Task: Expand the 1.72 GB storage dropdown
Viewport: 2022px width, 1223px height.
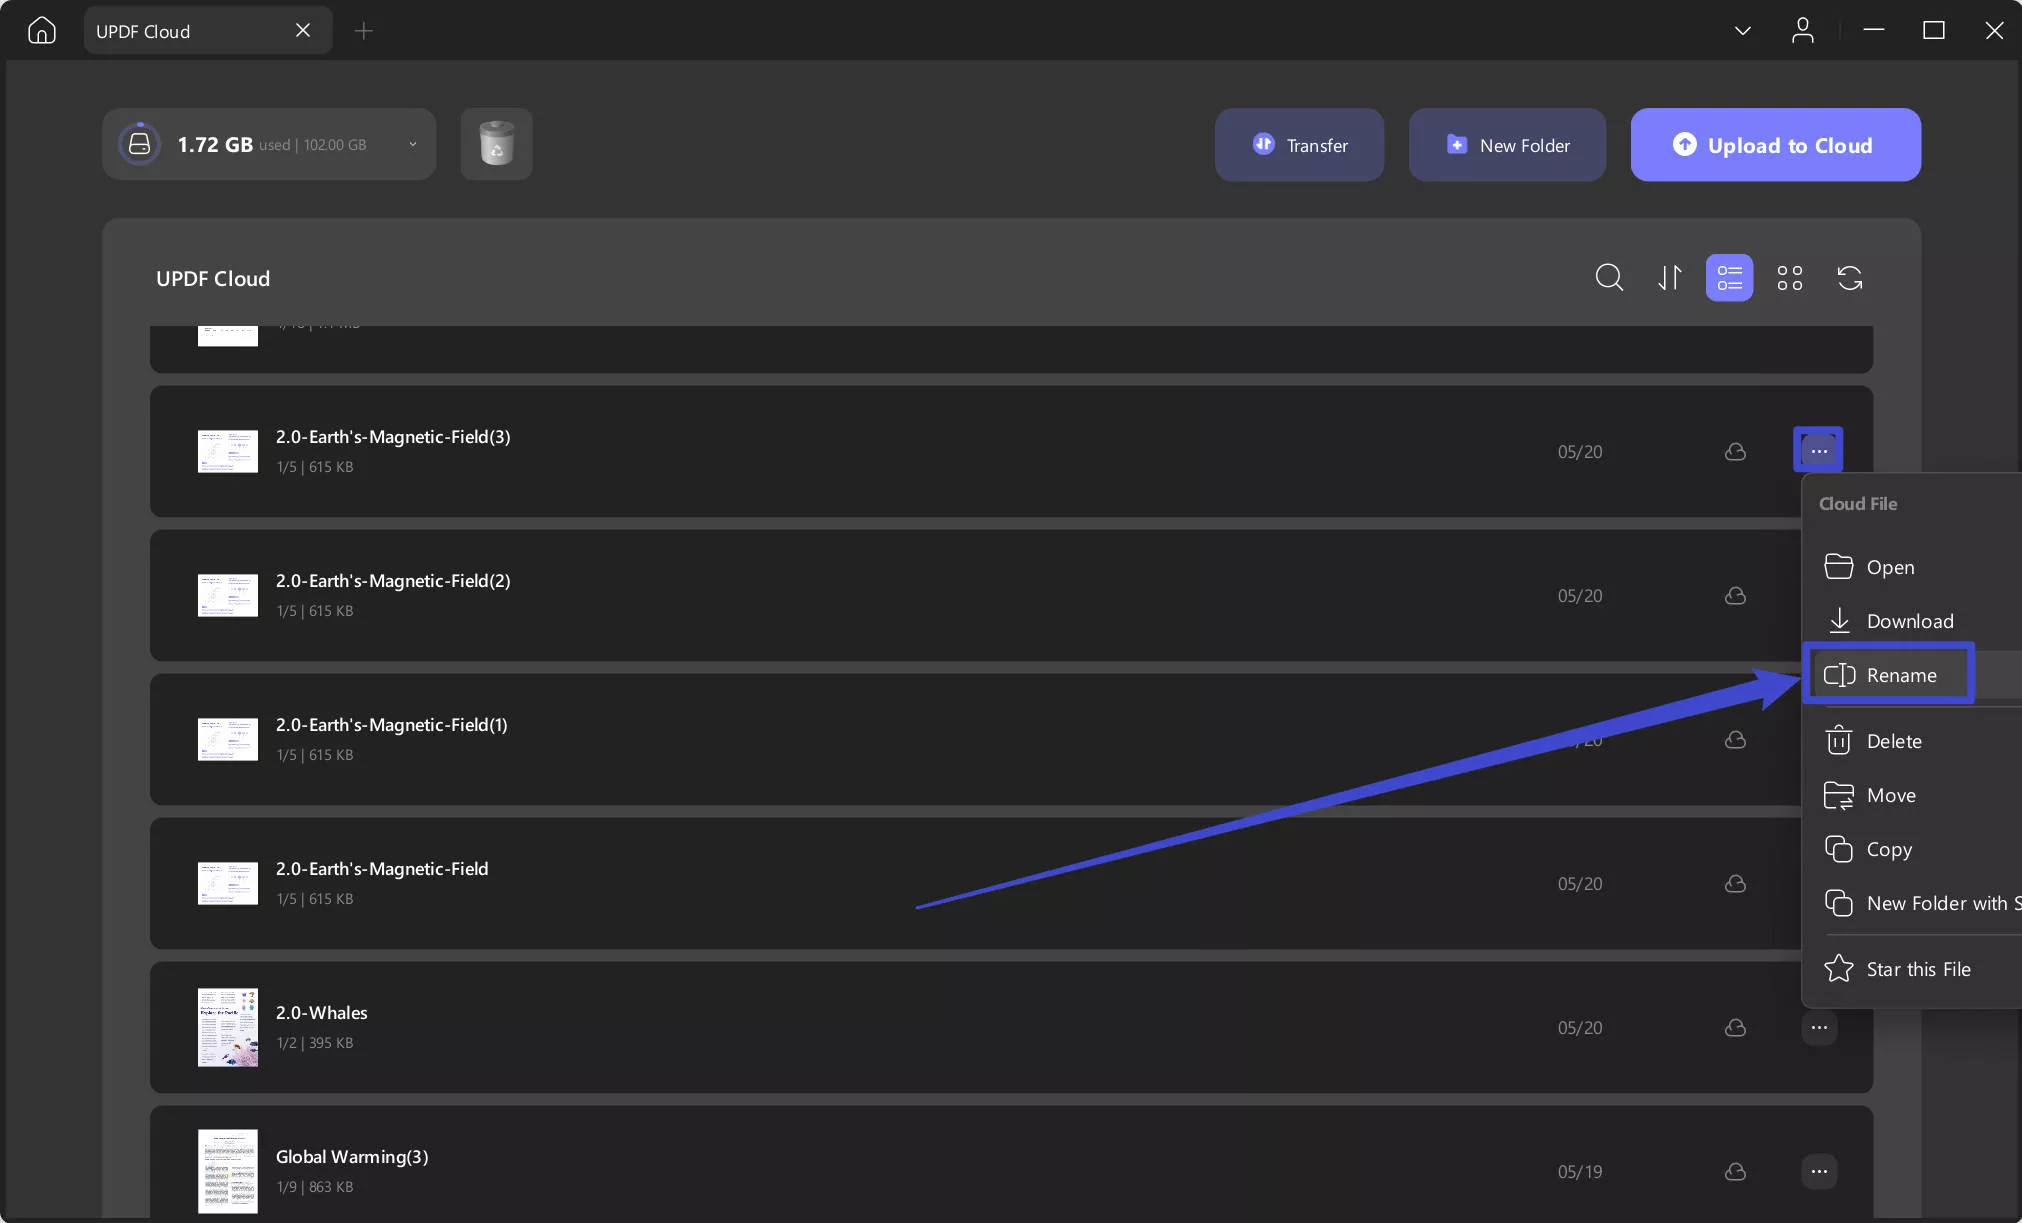Action: click(412, 144)
